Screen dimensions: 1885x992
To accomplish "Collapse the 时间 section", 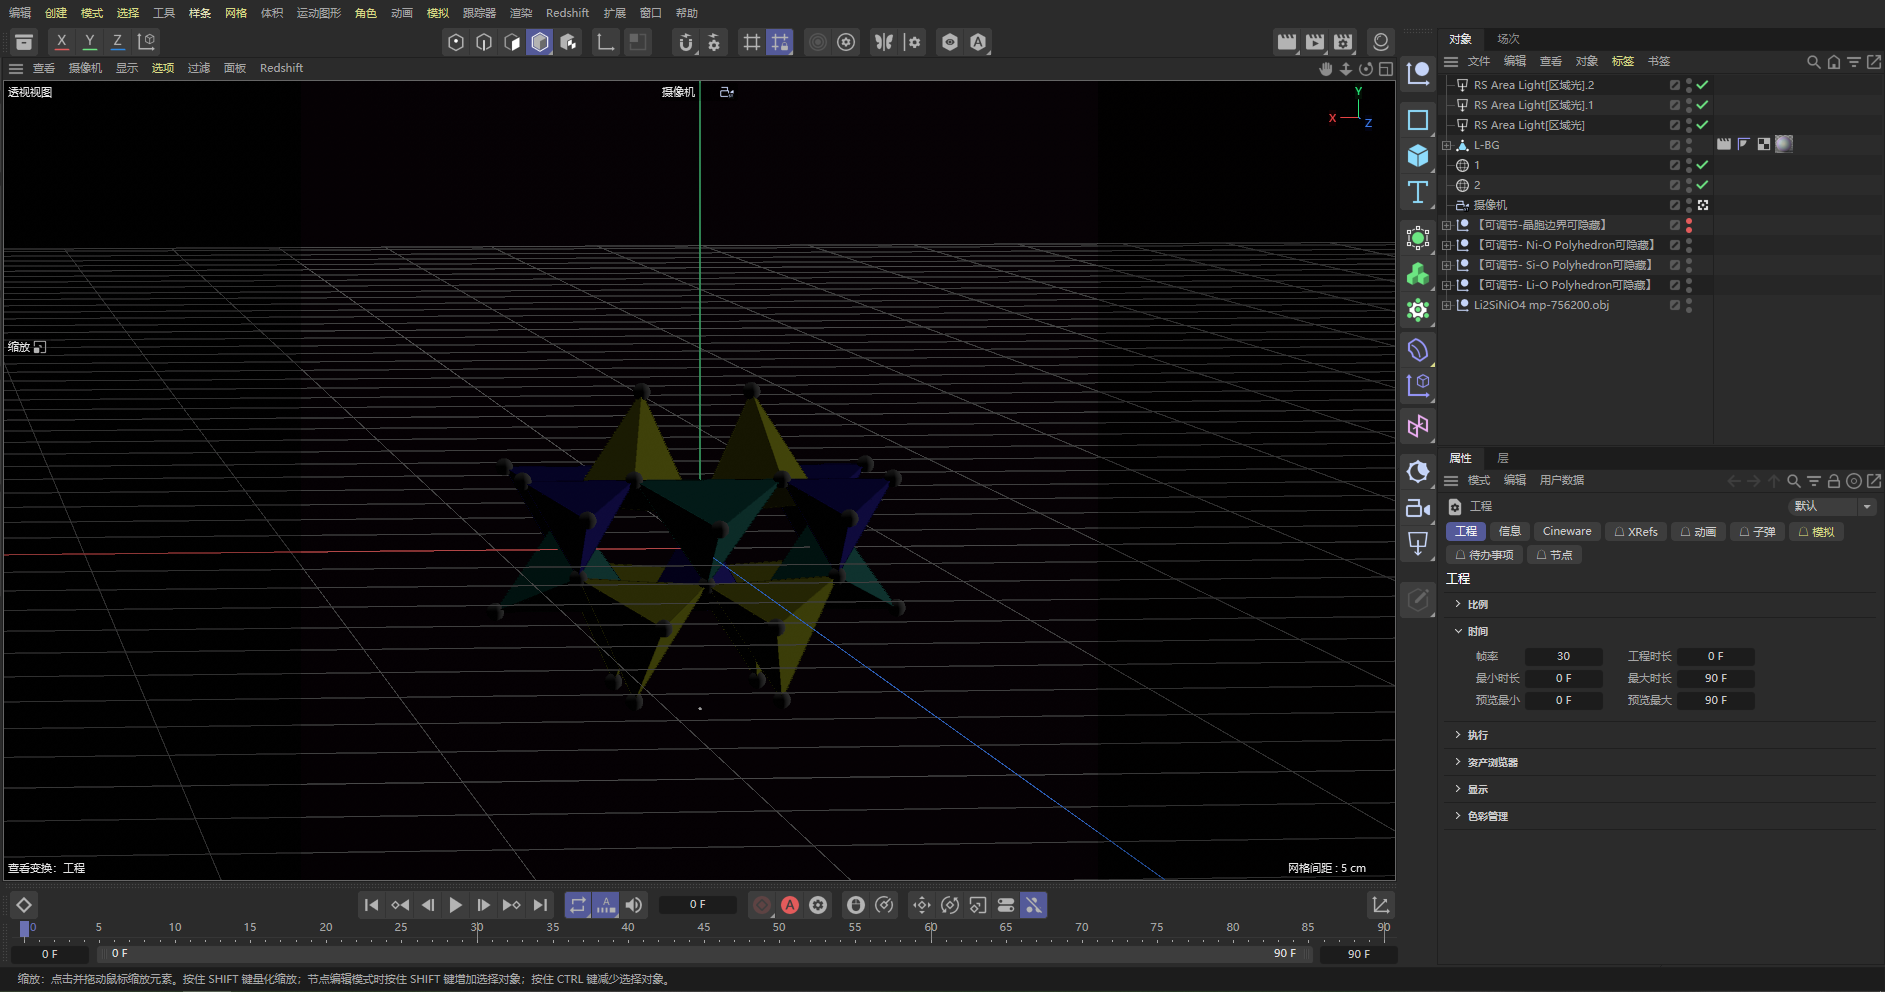I will click(x=1458, y=631).
